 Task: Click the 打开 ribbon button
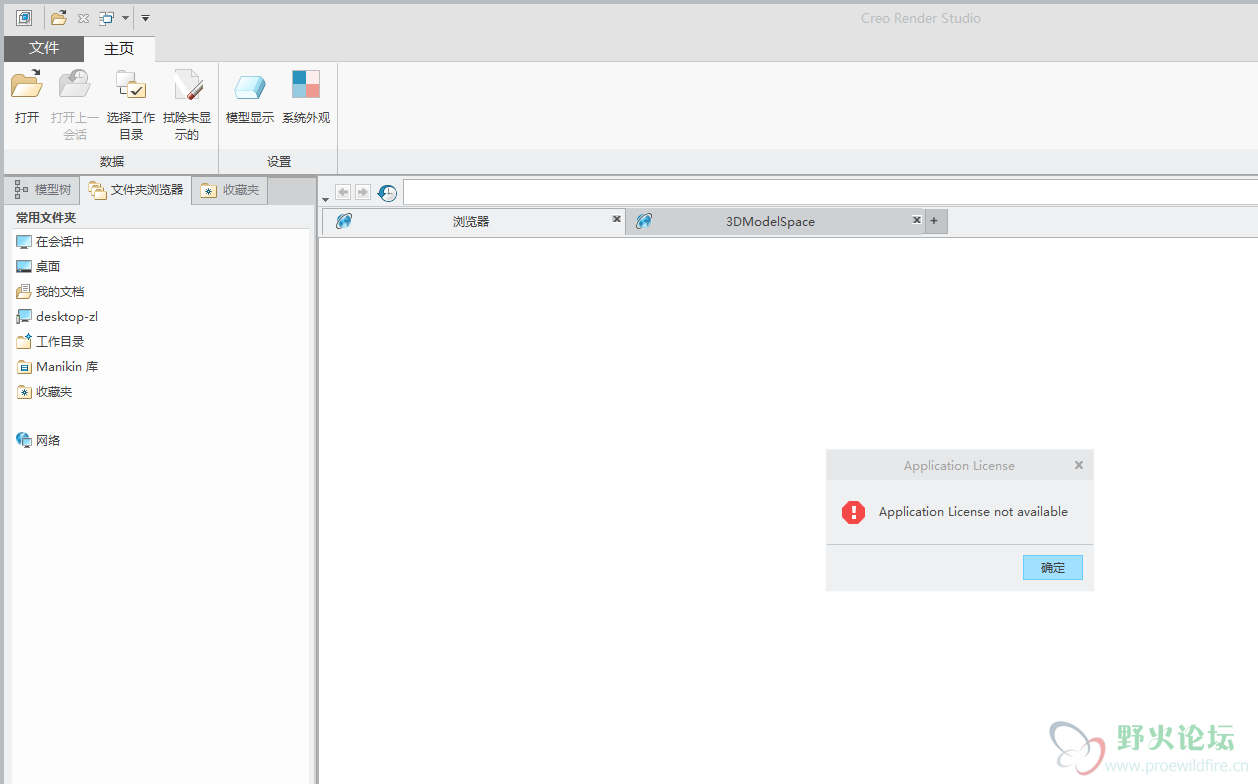(27, 97)
